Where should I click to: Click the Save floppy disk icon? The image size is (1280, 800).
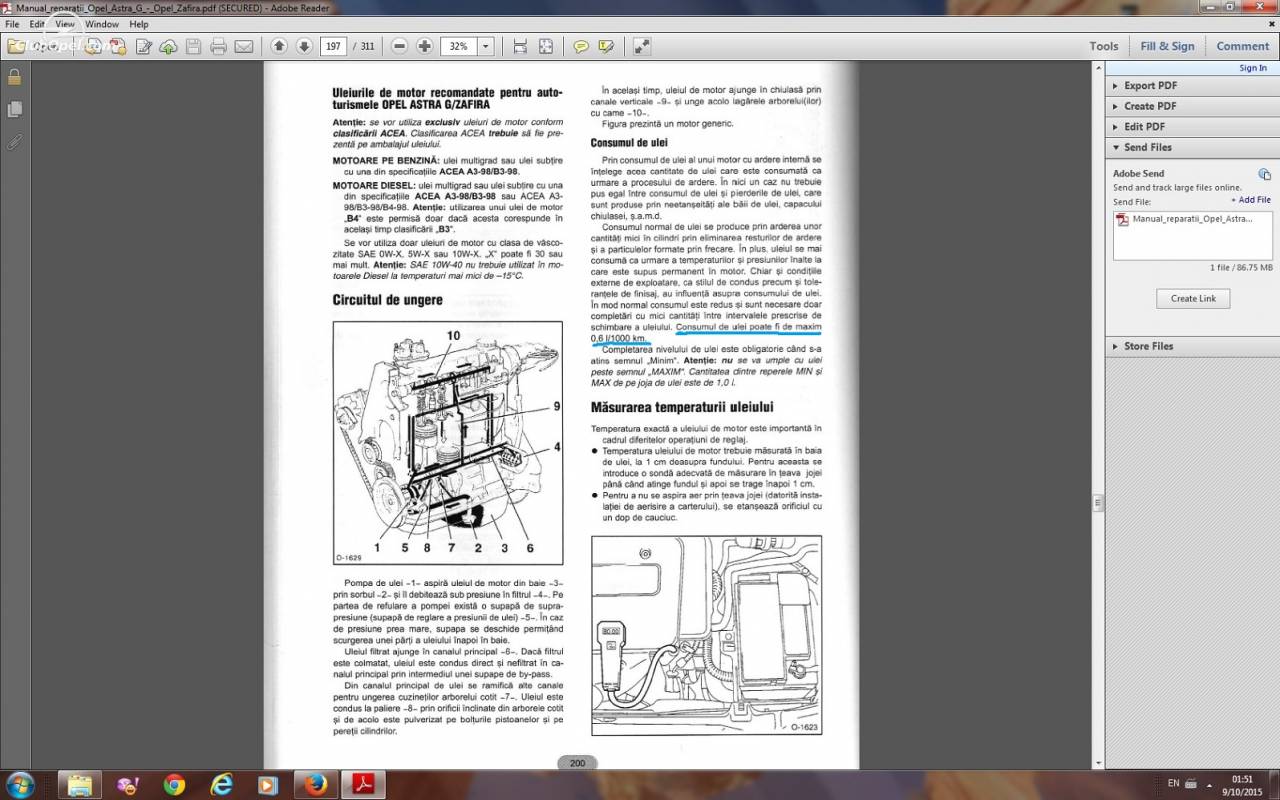(193, 46)
